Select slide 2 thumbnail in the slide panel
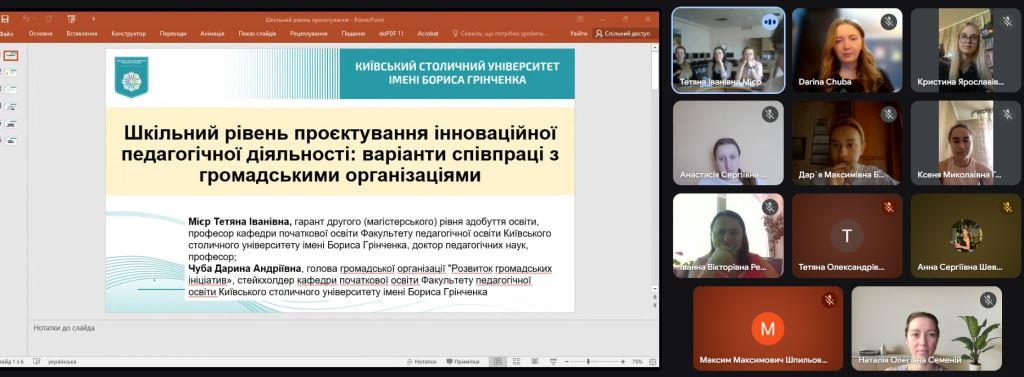1024x377 pixels. [x=11, y=72]
